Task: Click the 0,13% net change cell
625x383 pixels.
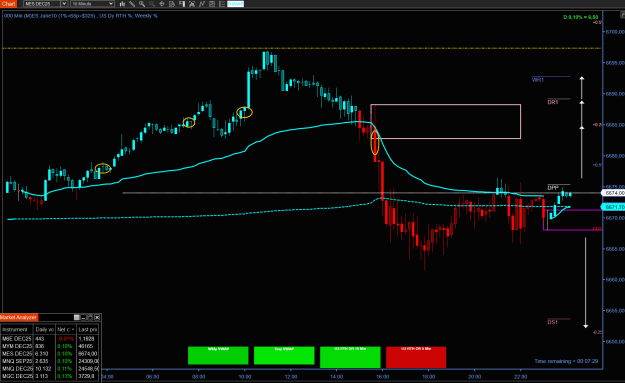Action: tap(66, 376)
